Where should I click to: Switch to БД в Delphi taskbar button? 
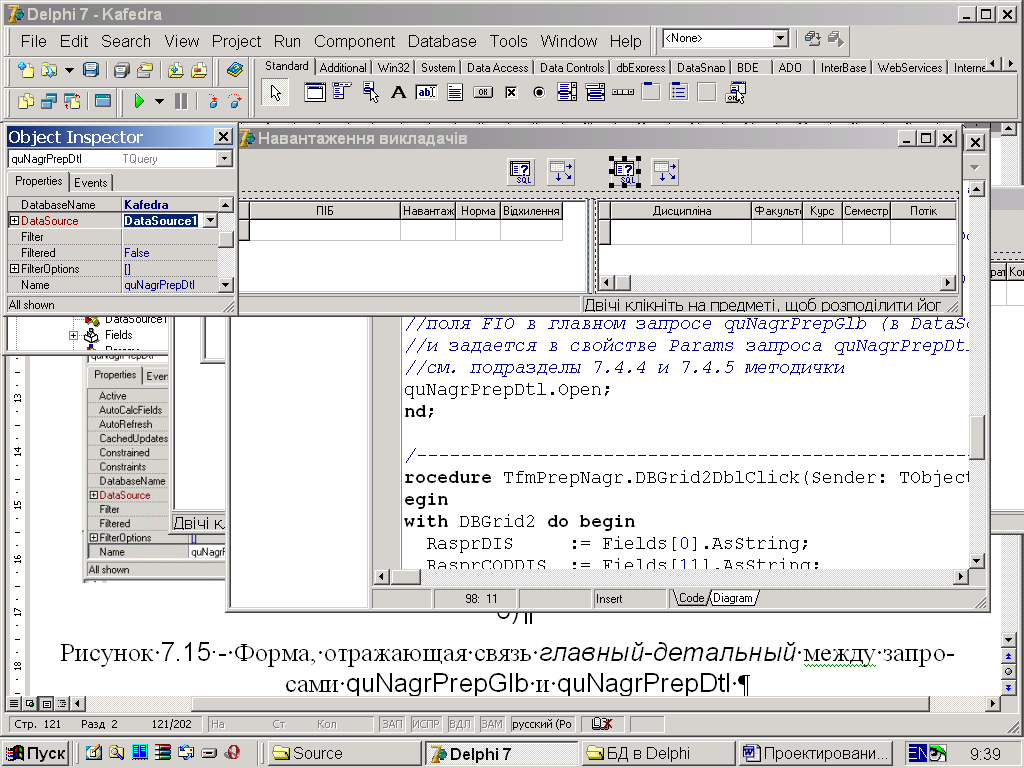tap(658, 753)
